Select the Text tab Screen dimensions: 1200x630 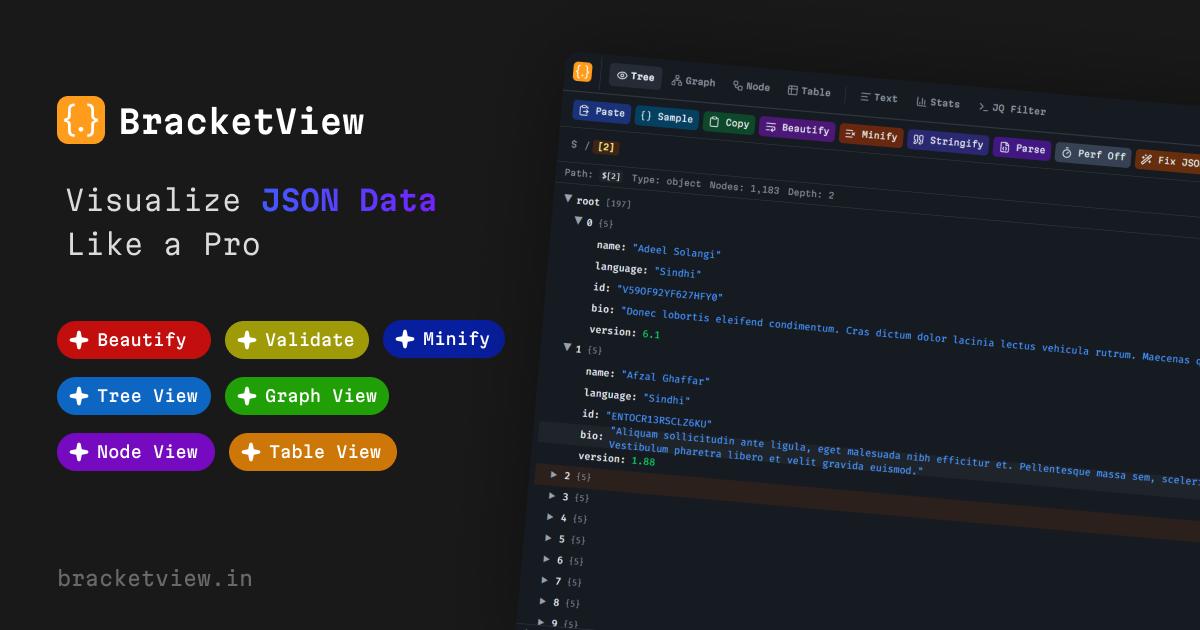(x=880, y=97)
